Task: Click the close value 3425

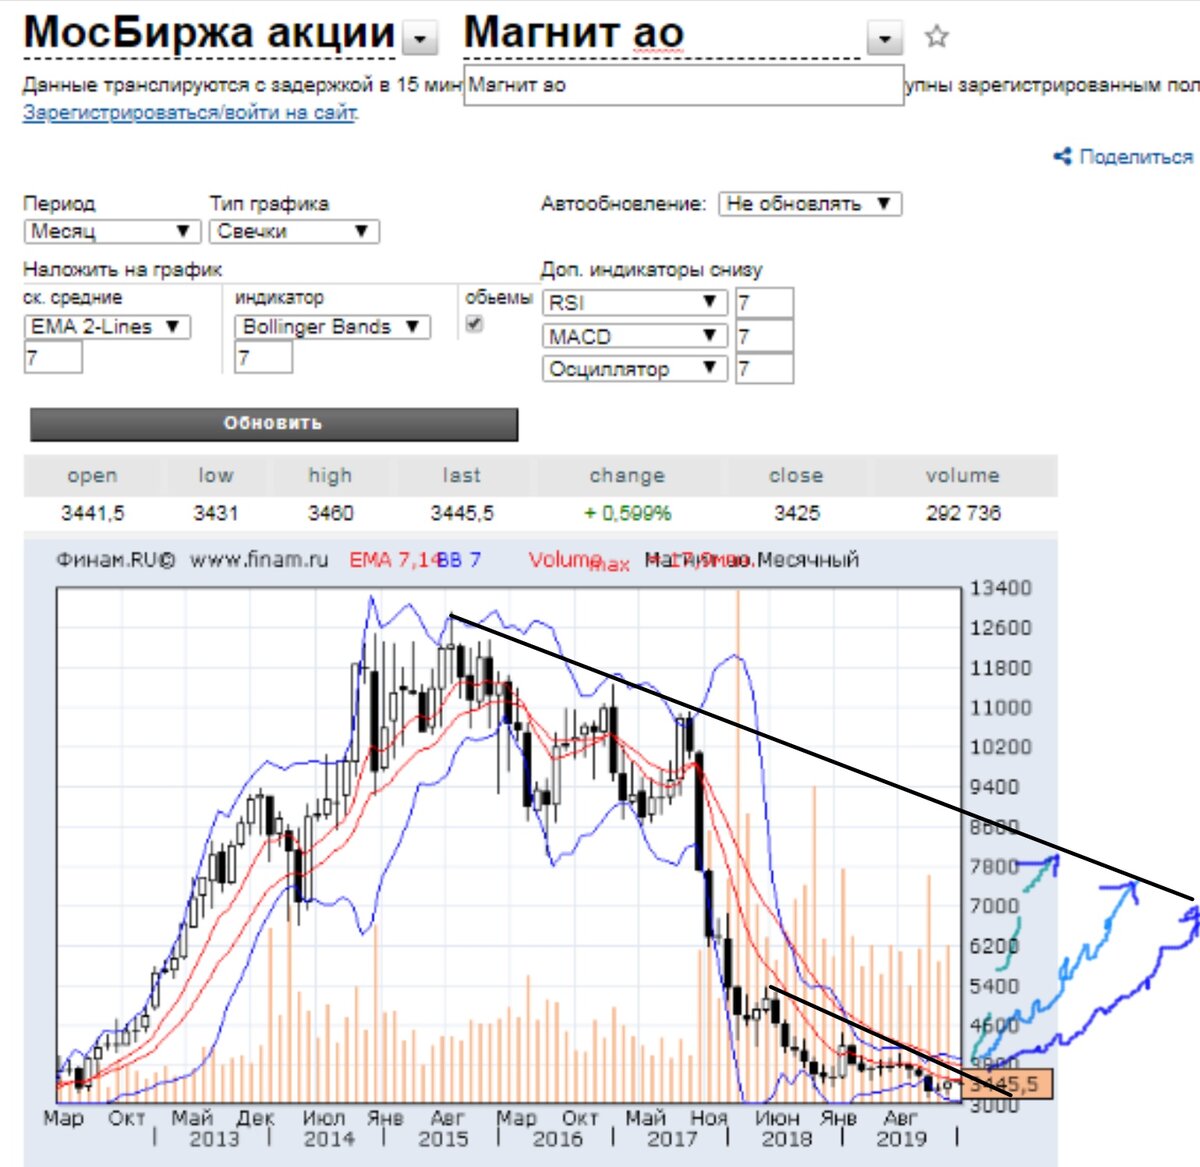Action: tap(797, 513)
